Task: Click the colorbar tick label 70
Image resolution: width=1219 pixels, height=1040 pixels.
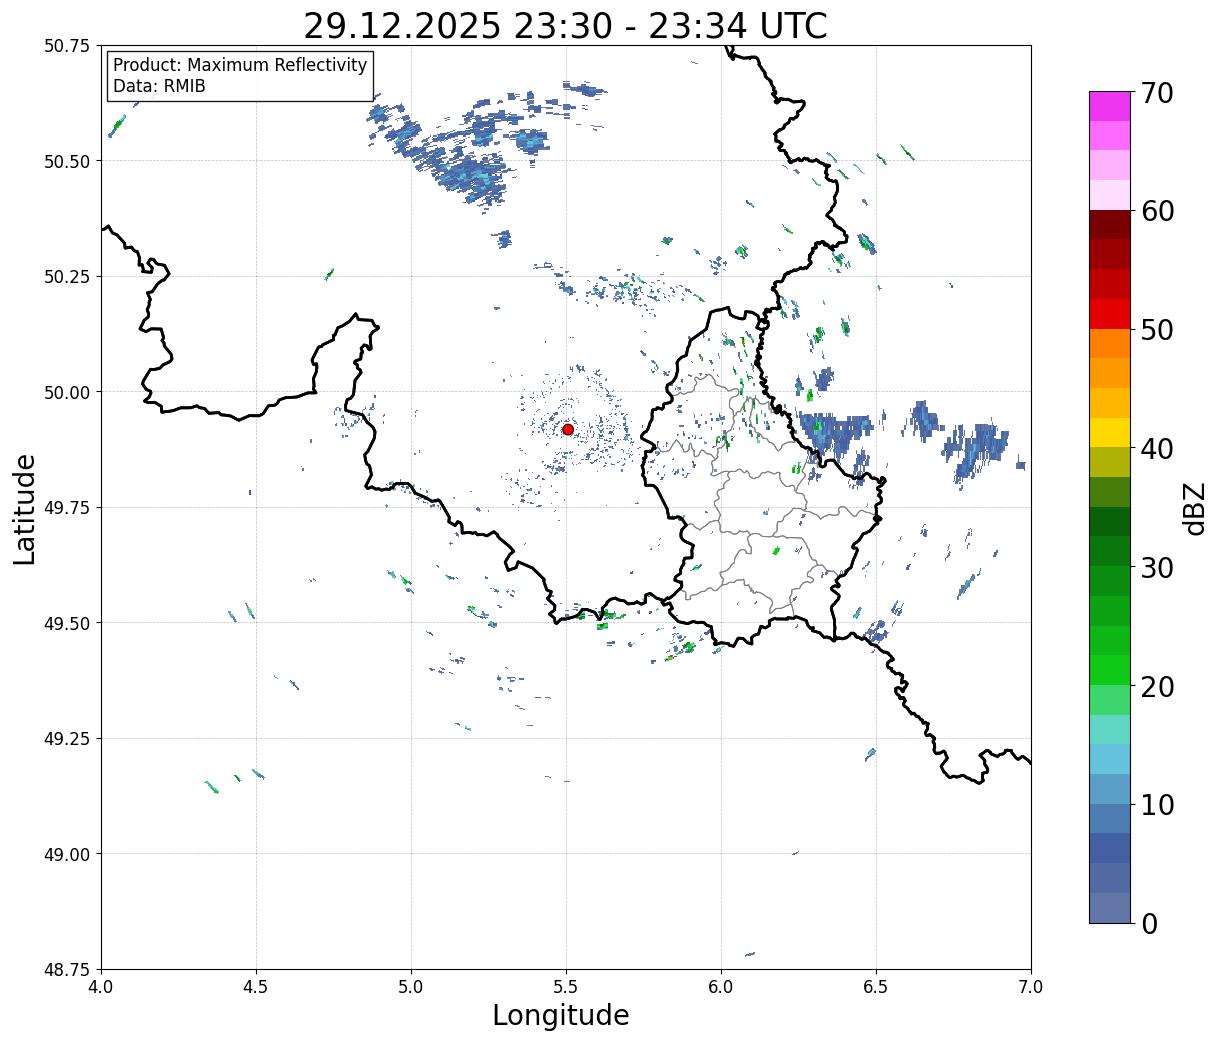Action: (x=1157, y=93)
